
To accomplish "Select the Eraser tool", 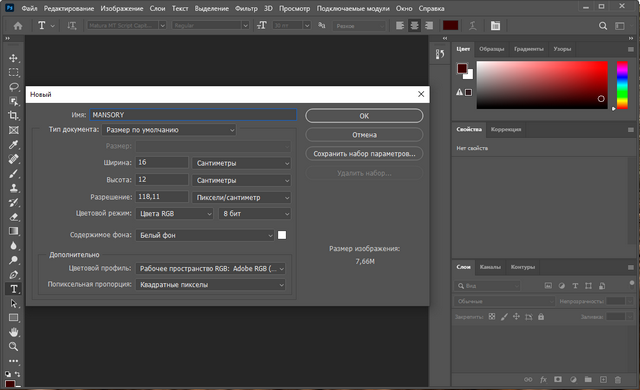I will pos(13,217).
